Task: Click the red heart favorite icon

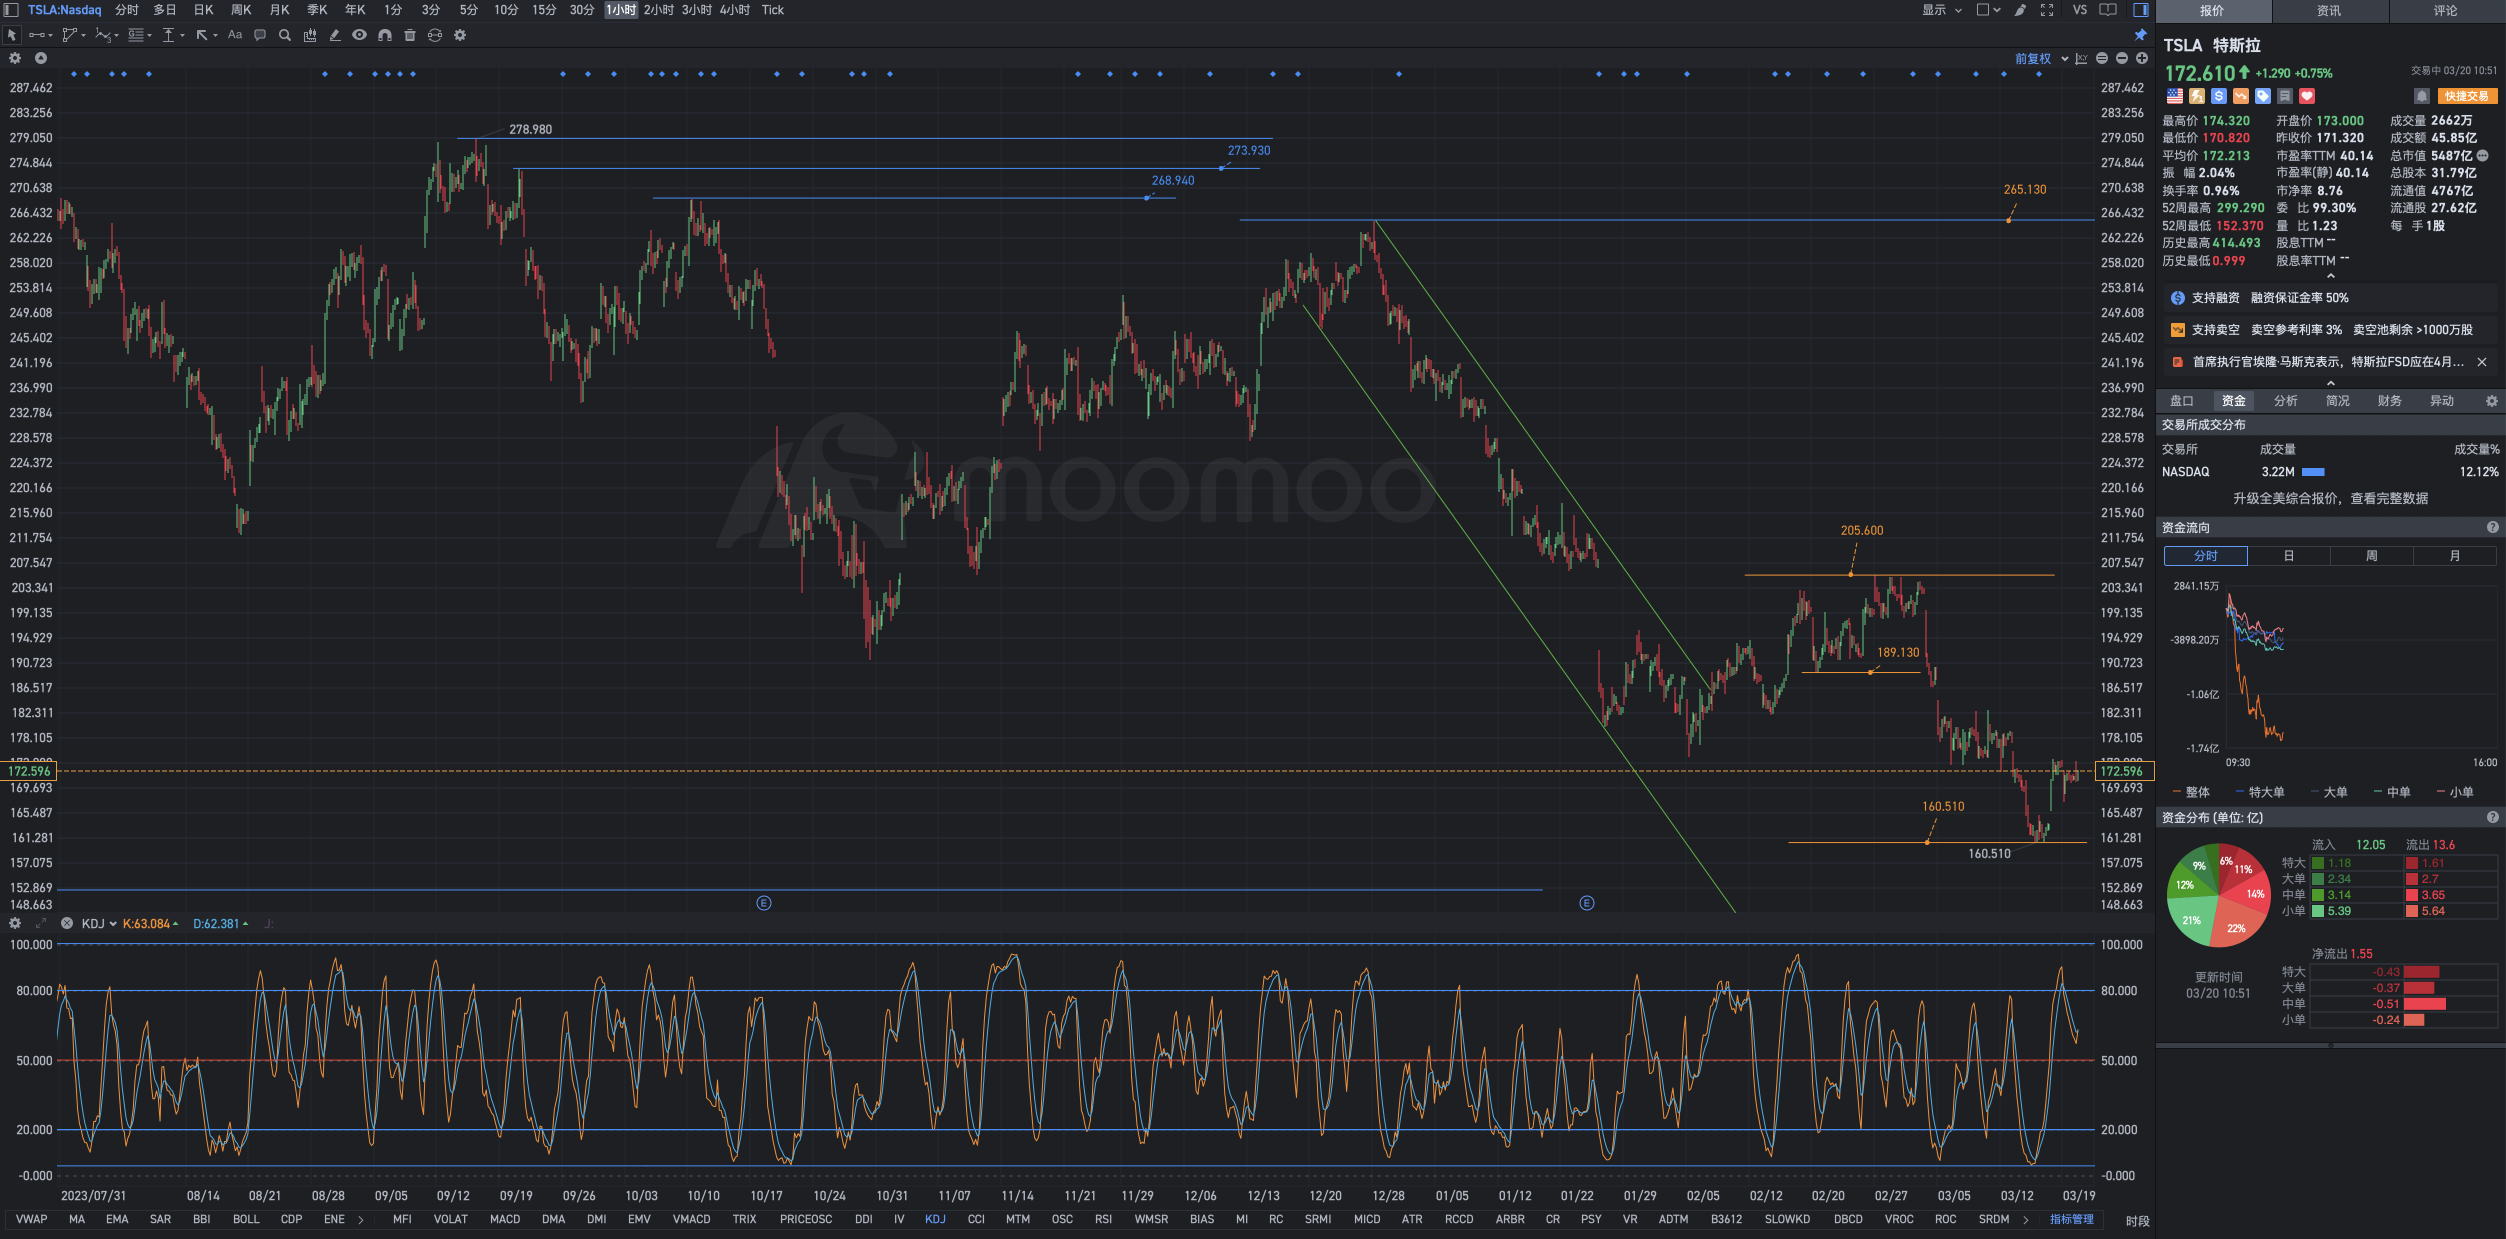Action: (x=2307, y=96)
